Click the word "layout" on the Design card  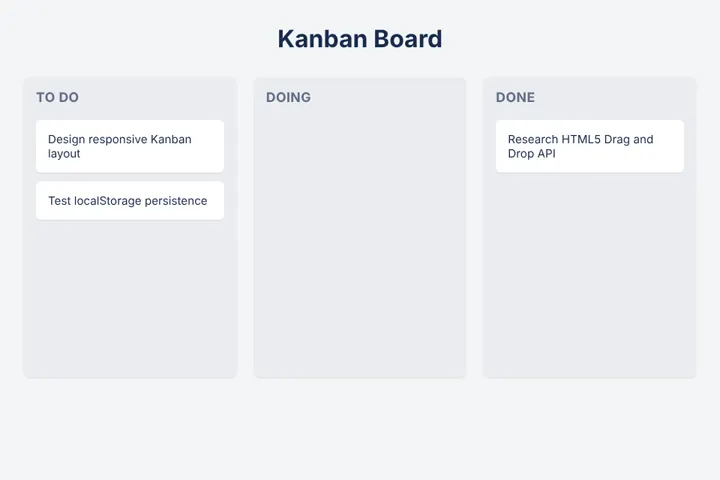tap(64, 154)
